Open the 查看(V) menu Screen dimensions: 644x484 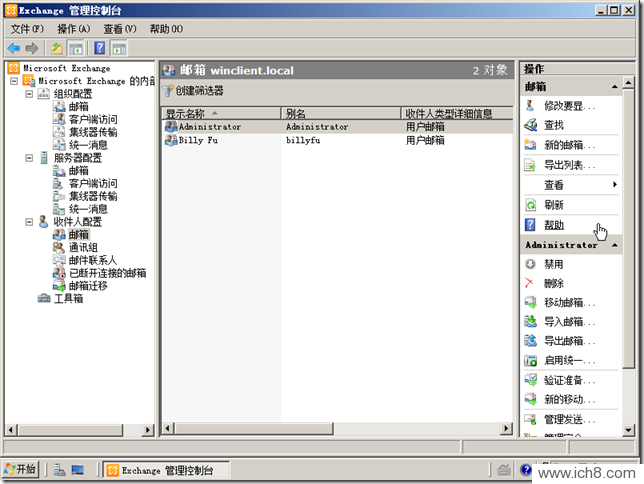coord(120,29)
